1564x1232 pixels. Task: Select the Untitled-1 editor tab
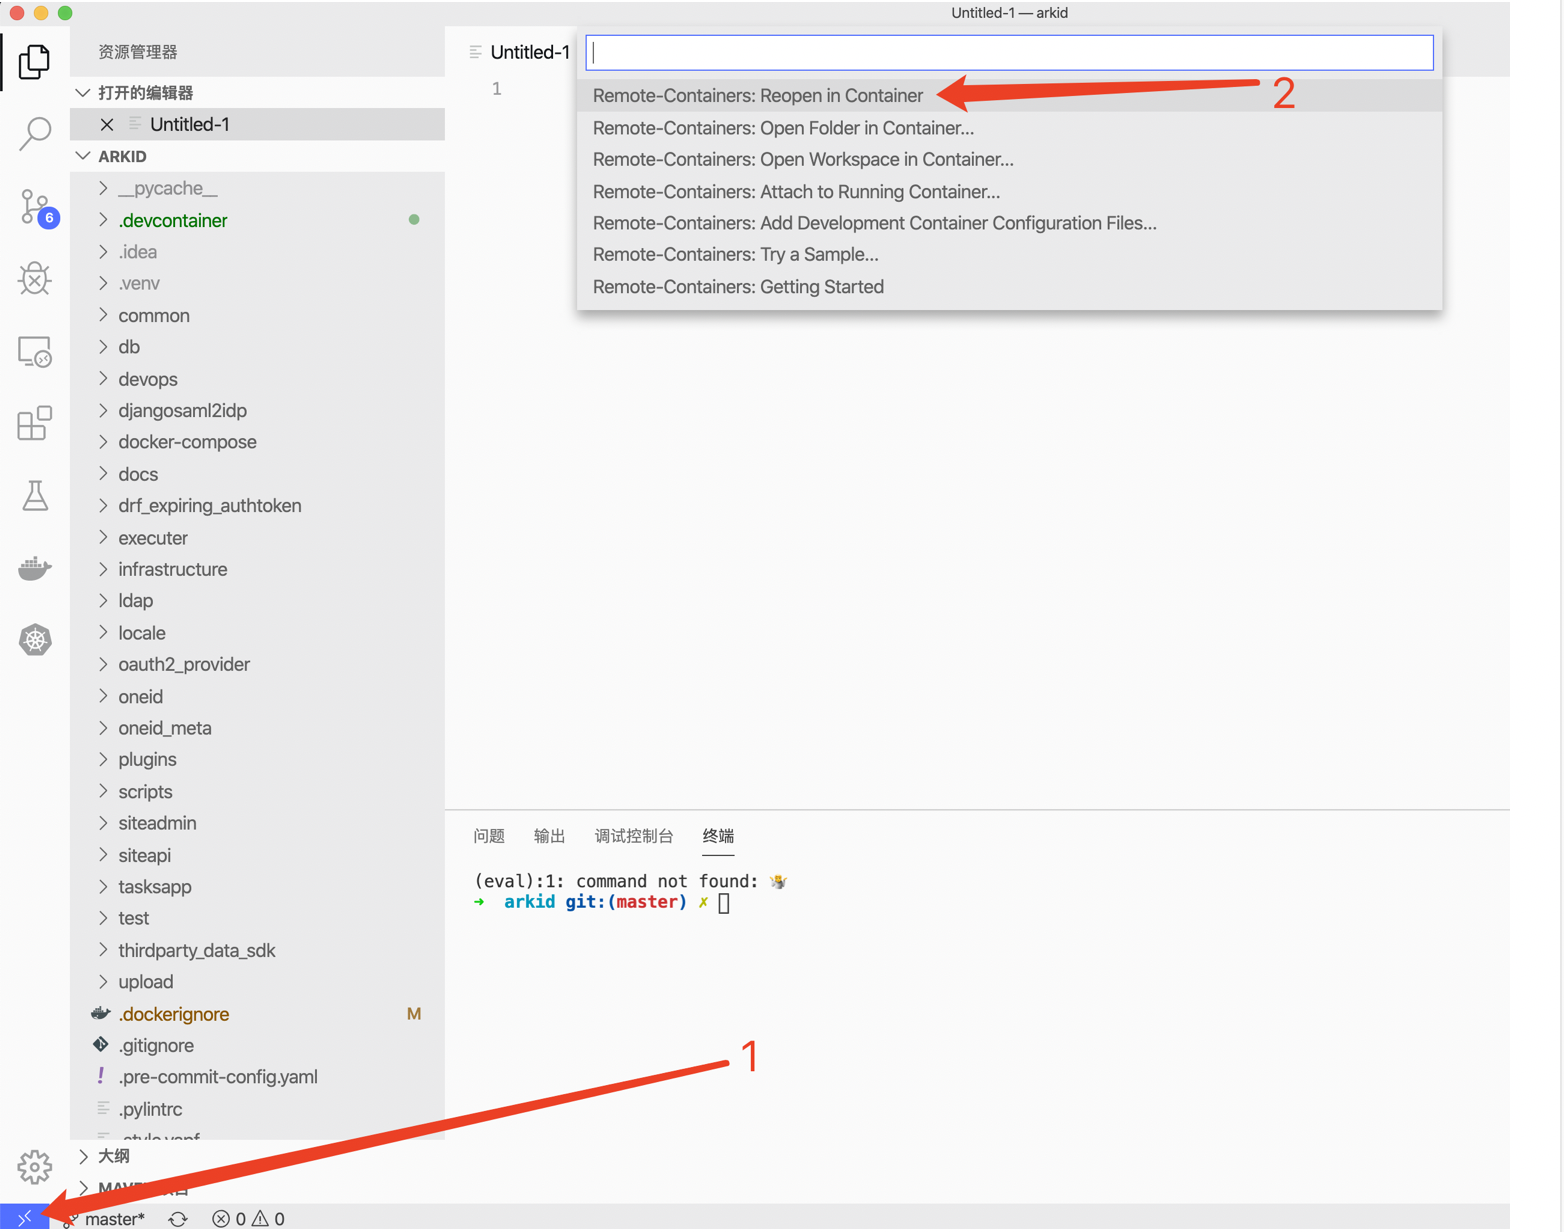519,52
